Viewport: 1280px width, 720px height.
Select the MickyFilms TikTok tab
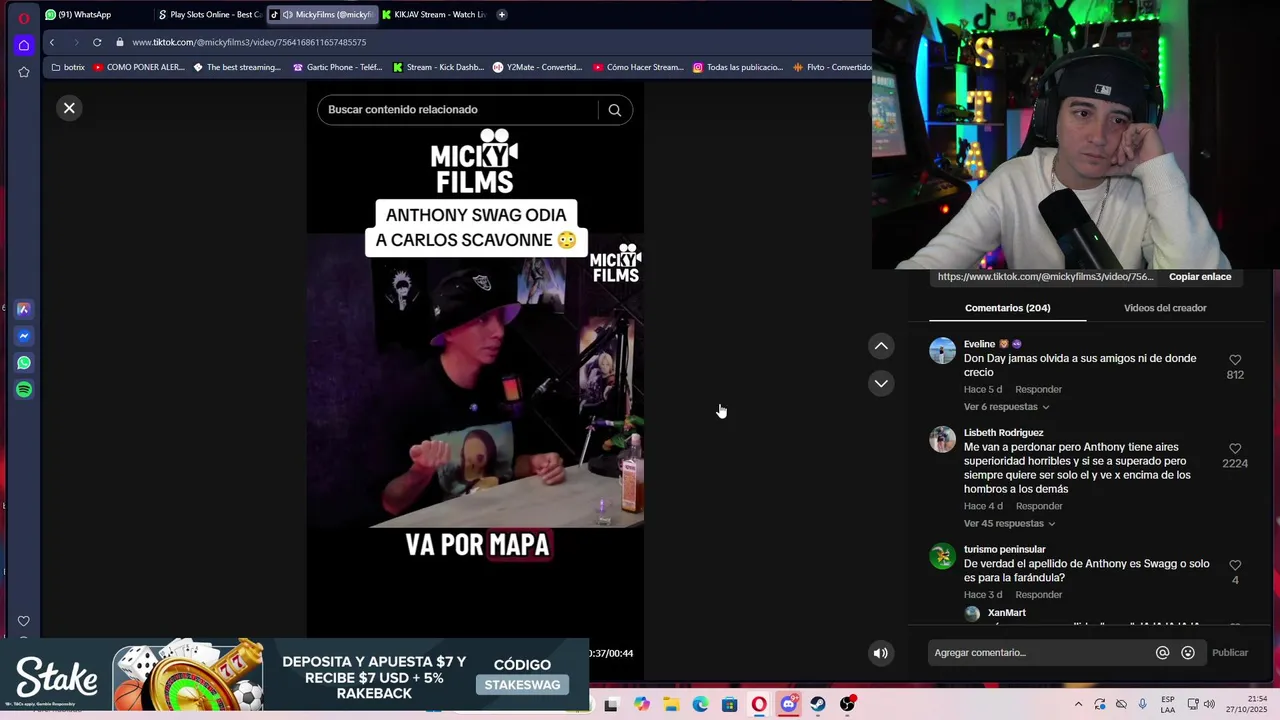[x=322, y=15]
